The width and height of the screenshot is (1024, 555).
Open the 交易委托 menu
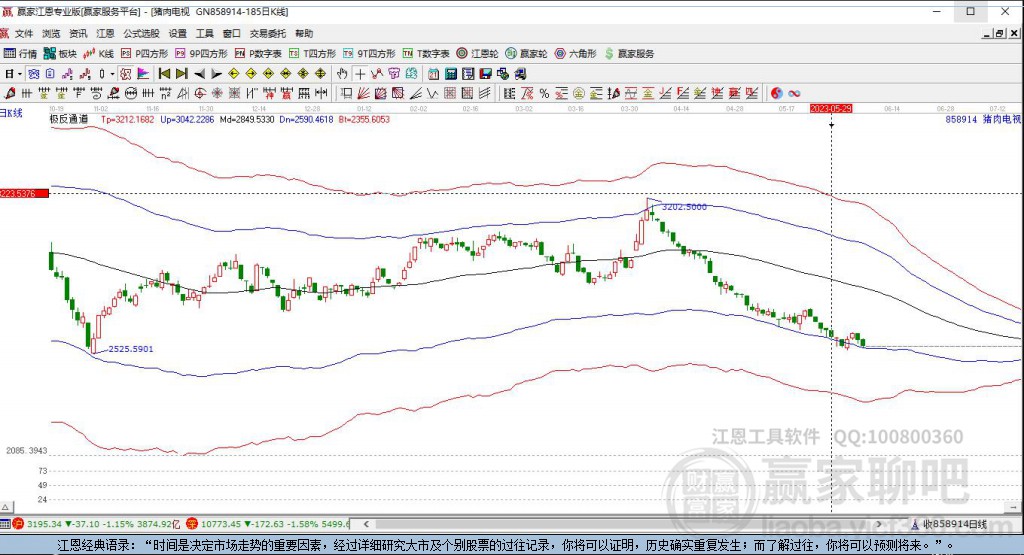point(267,33)
